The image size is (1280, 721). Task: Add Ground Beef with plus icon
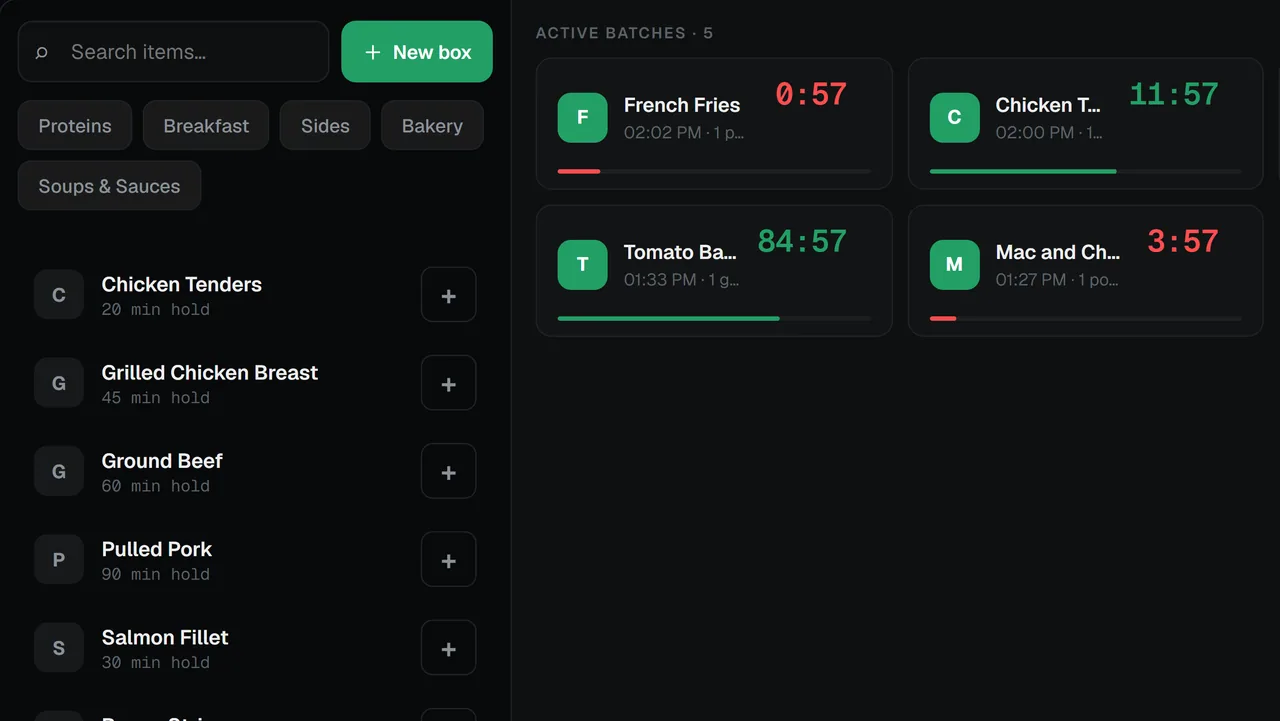(x=448, y=471)
